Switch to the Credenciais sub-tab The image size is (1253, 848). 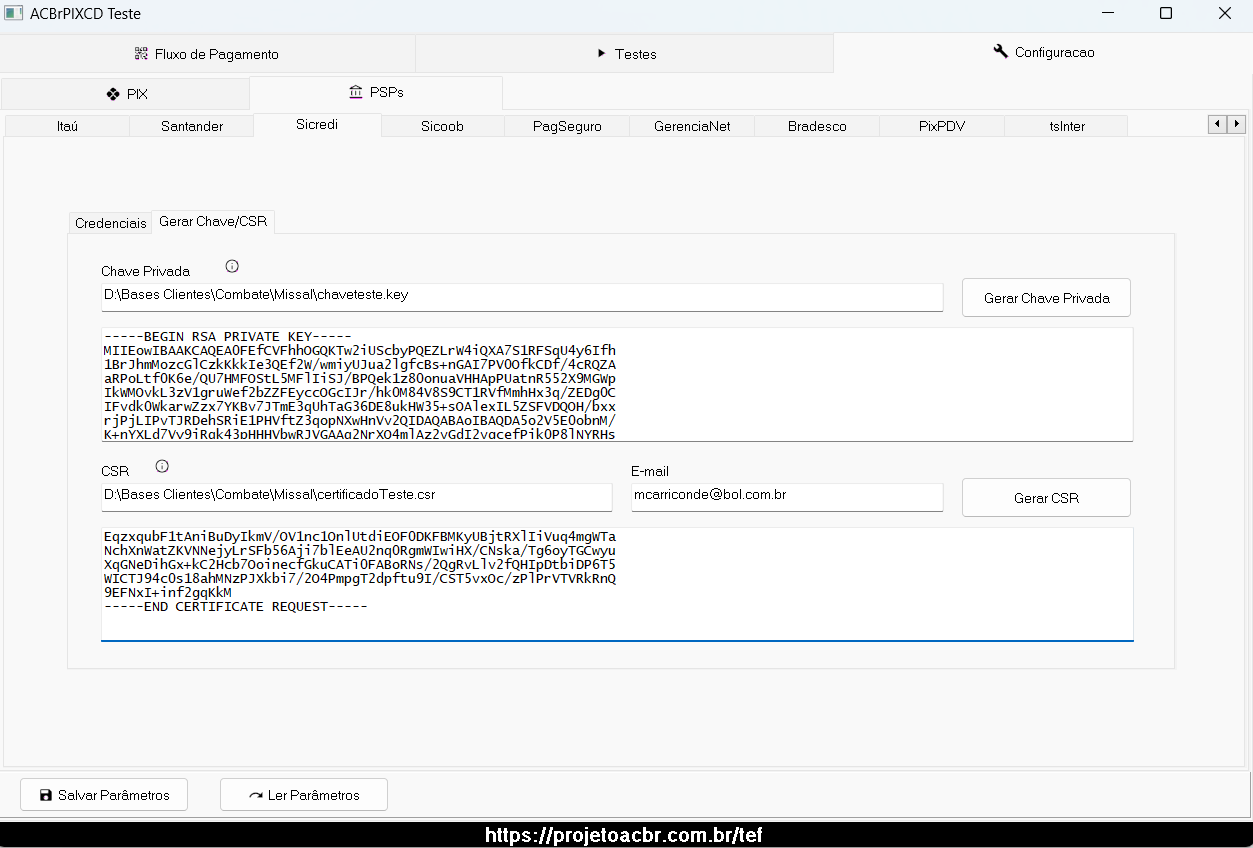pyautogui.click(x=111, y=223)
